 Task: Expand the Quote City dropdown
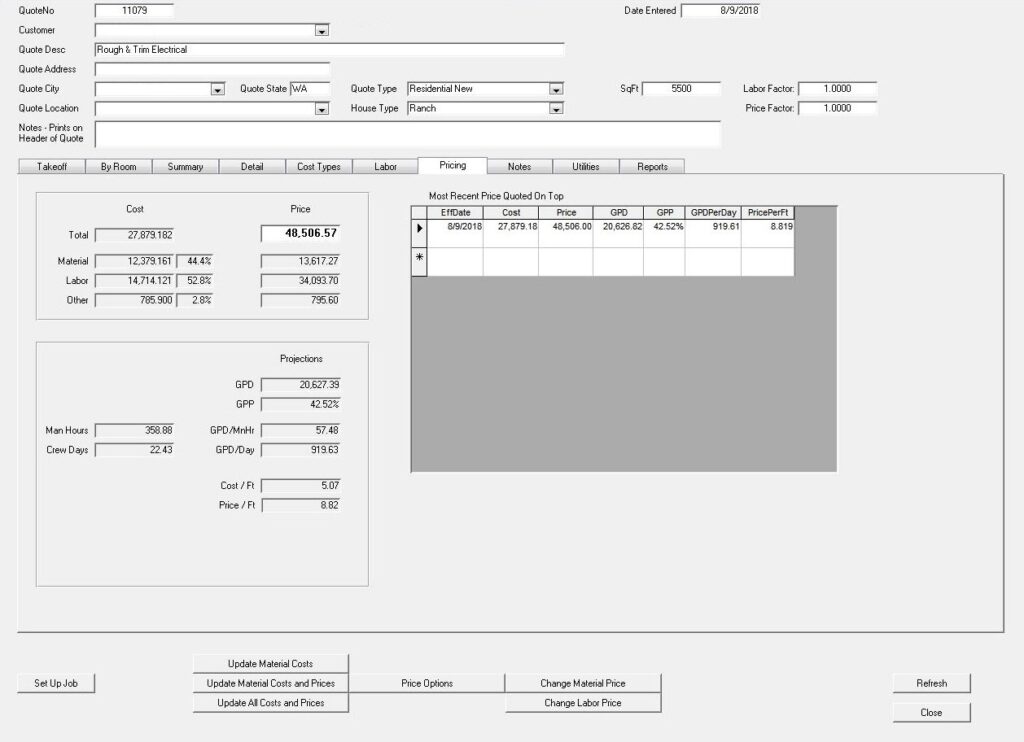coord(217,89)
